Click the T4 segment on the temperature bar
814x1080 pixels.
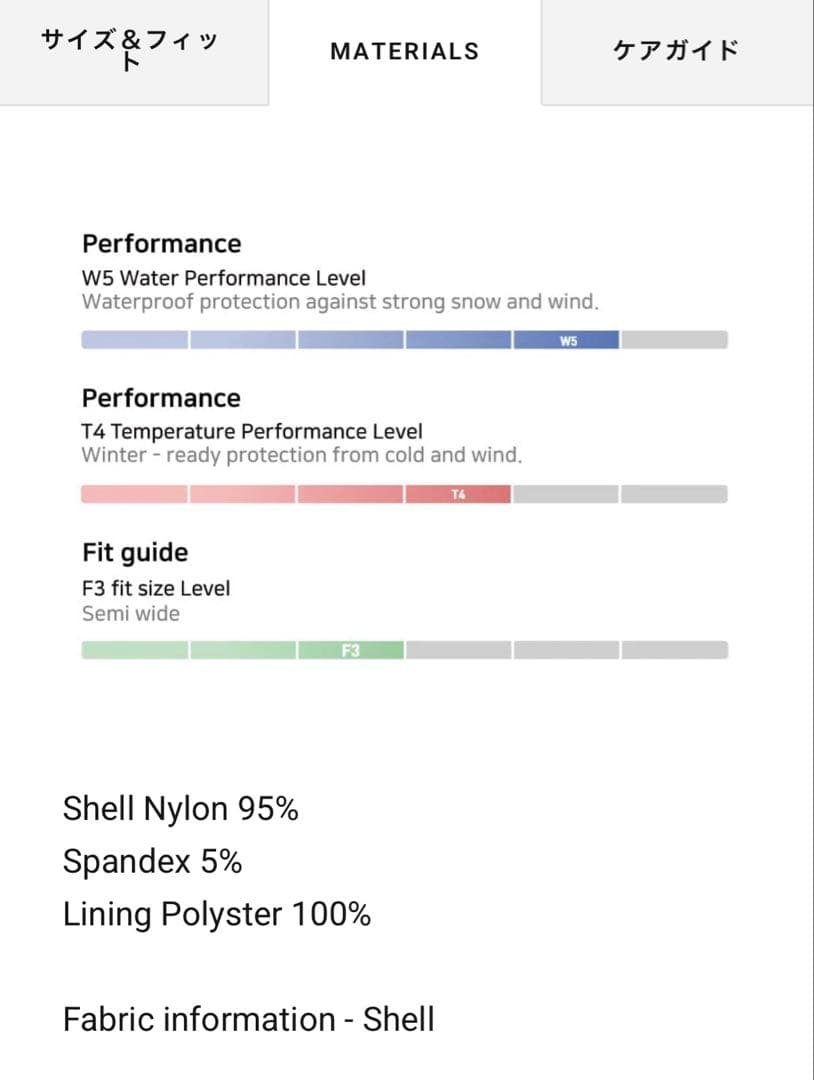coord(458,494)
